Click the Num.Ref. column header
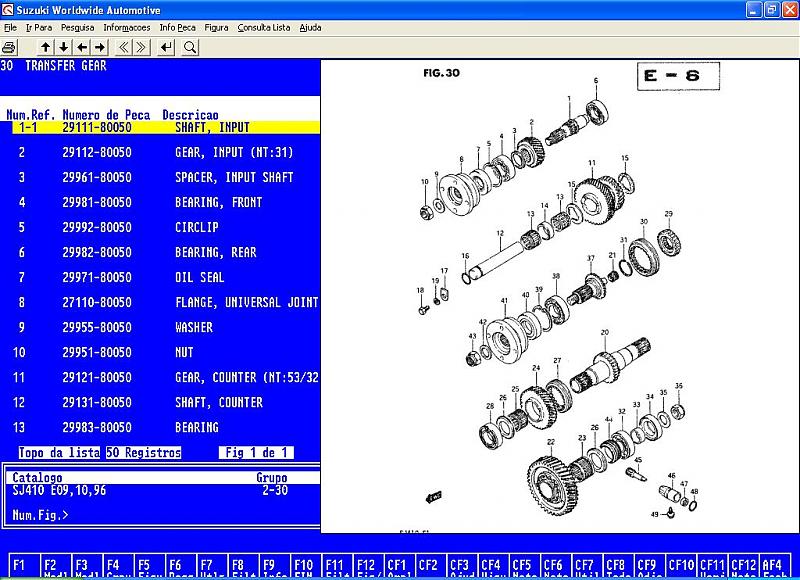 31,115
